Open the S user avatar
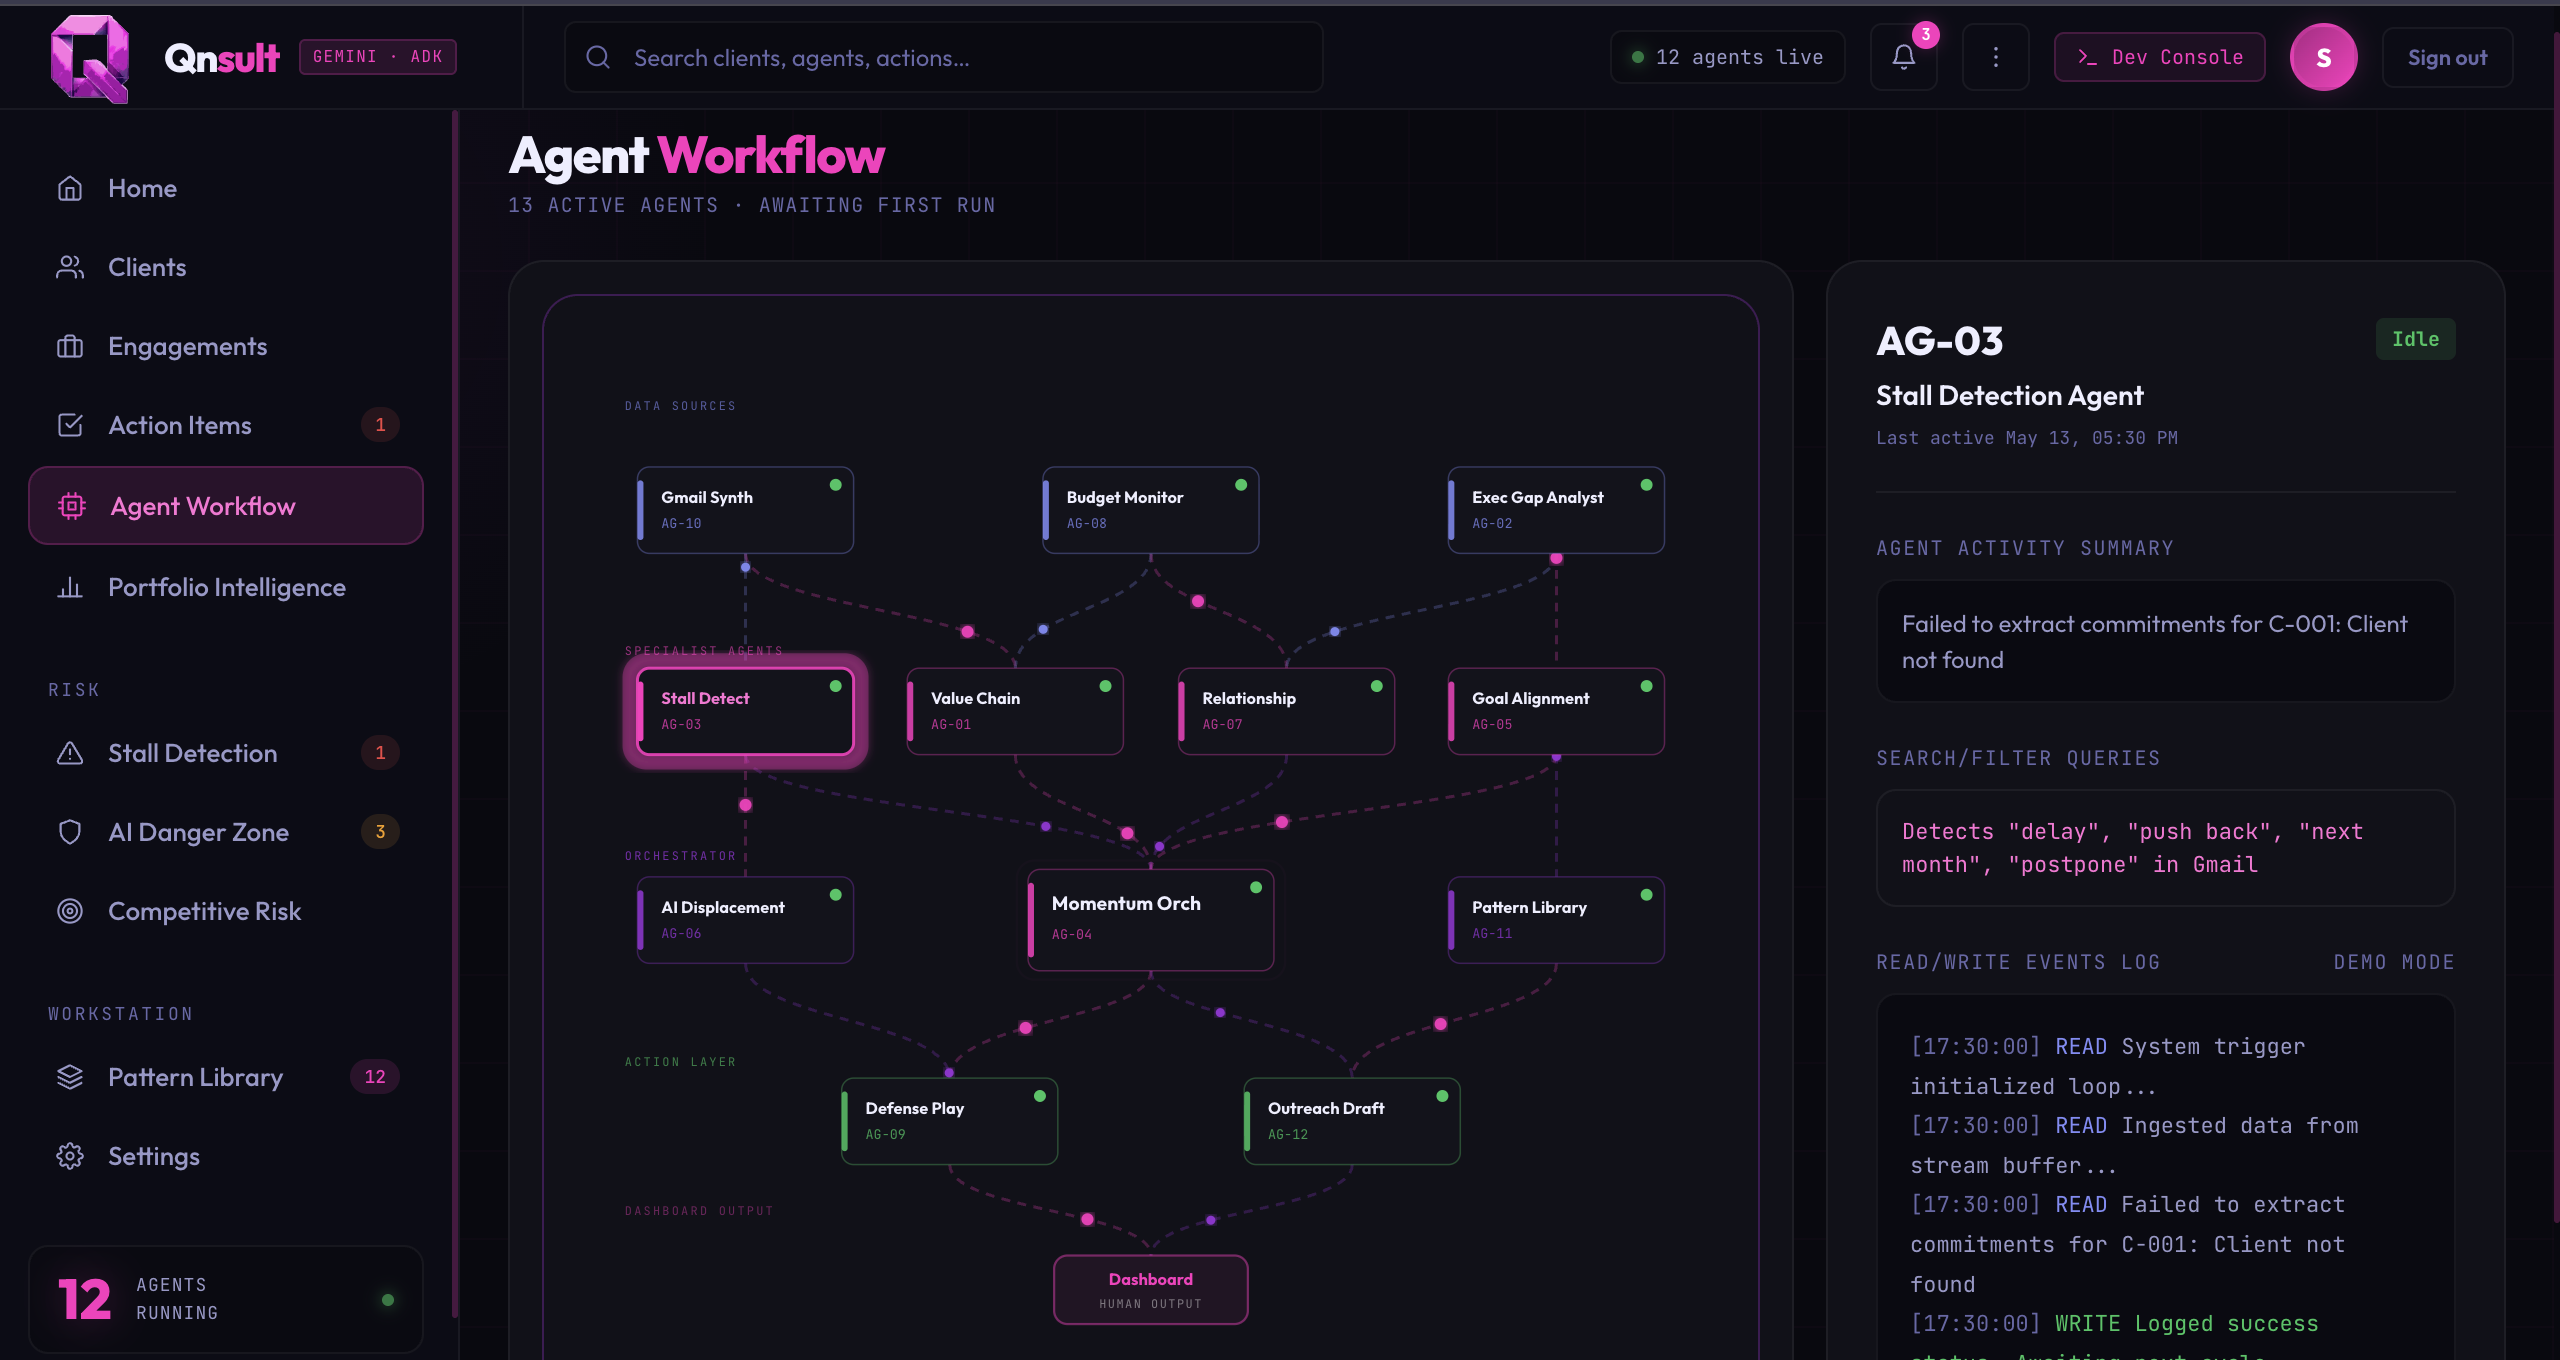The width and height of the screenshot is (2560, 1360). pyautogui.click(x=2323, y=57)
